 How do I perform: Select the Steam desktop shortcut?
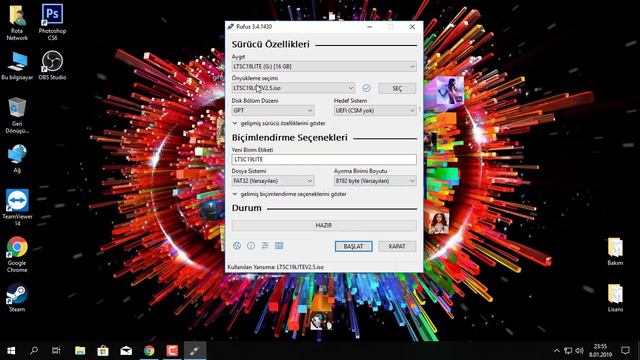click(17, 298)
